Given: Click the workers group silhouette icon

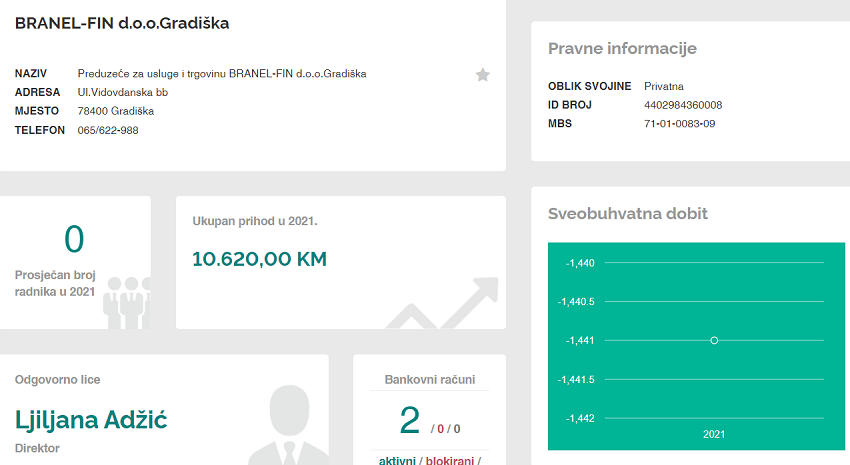Looking at the screenshot, I should (126, 302).
